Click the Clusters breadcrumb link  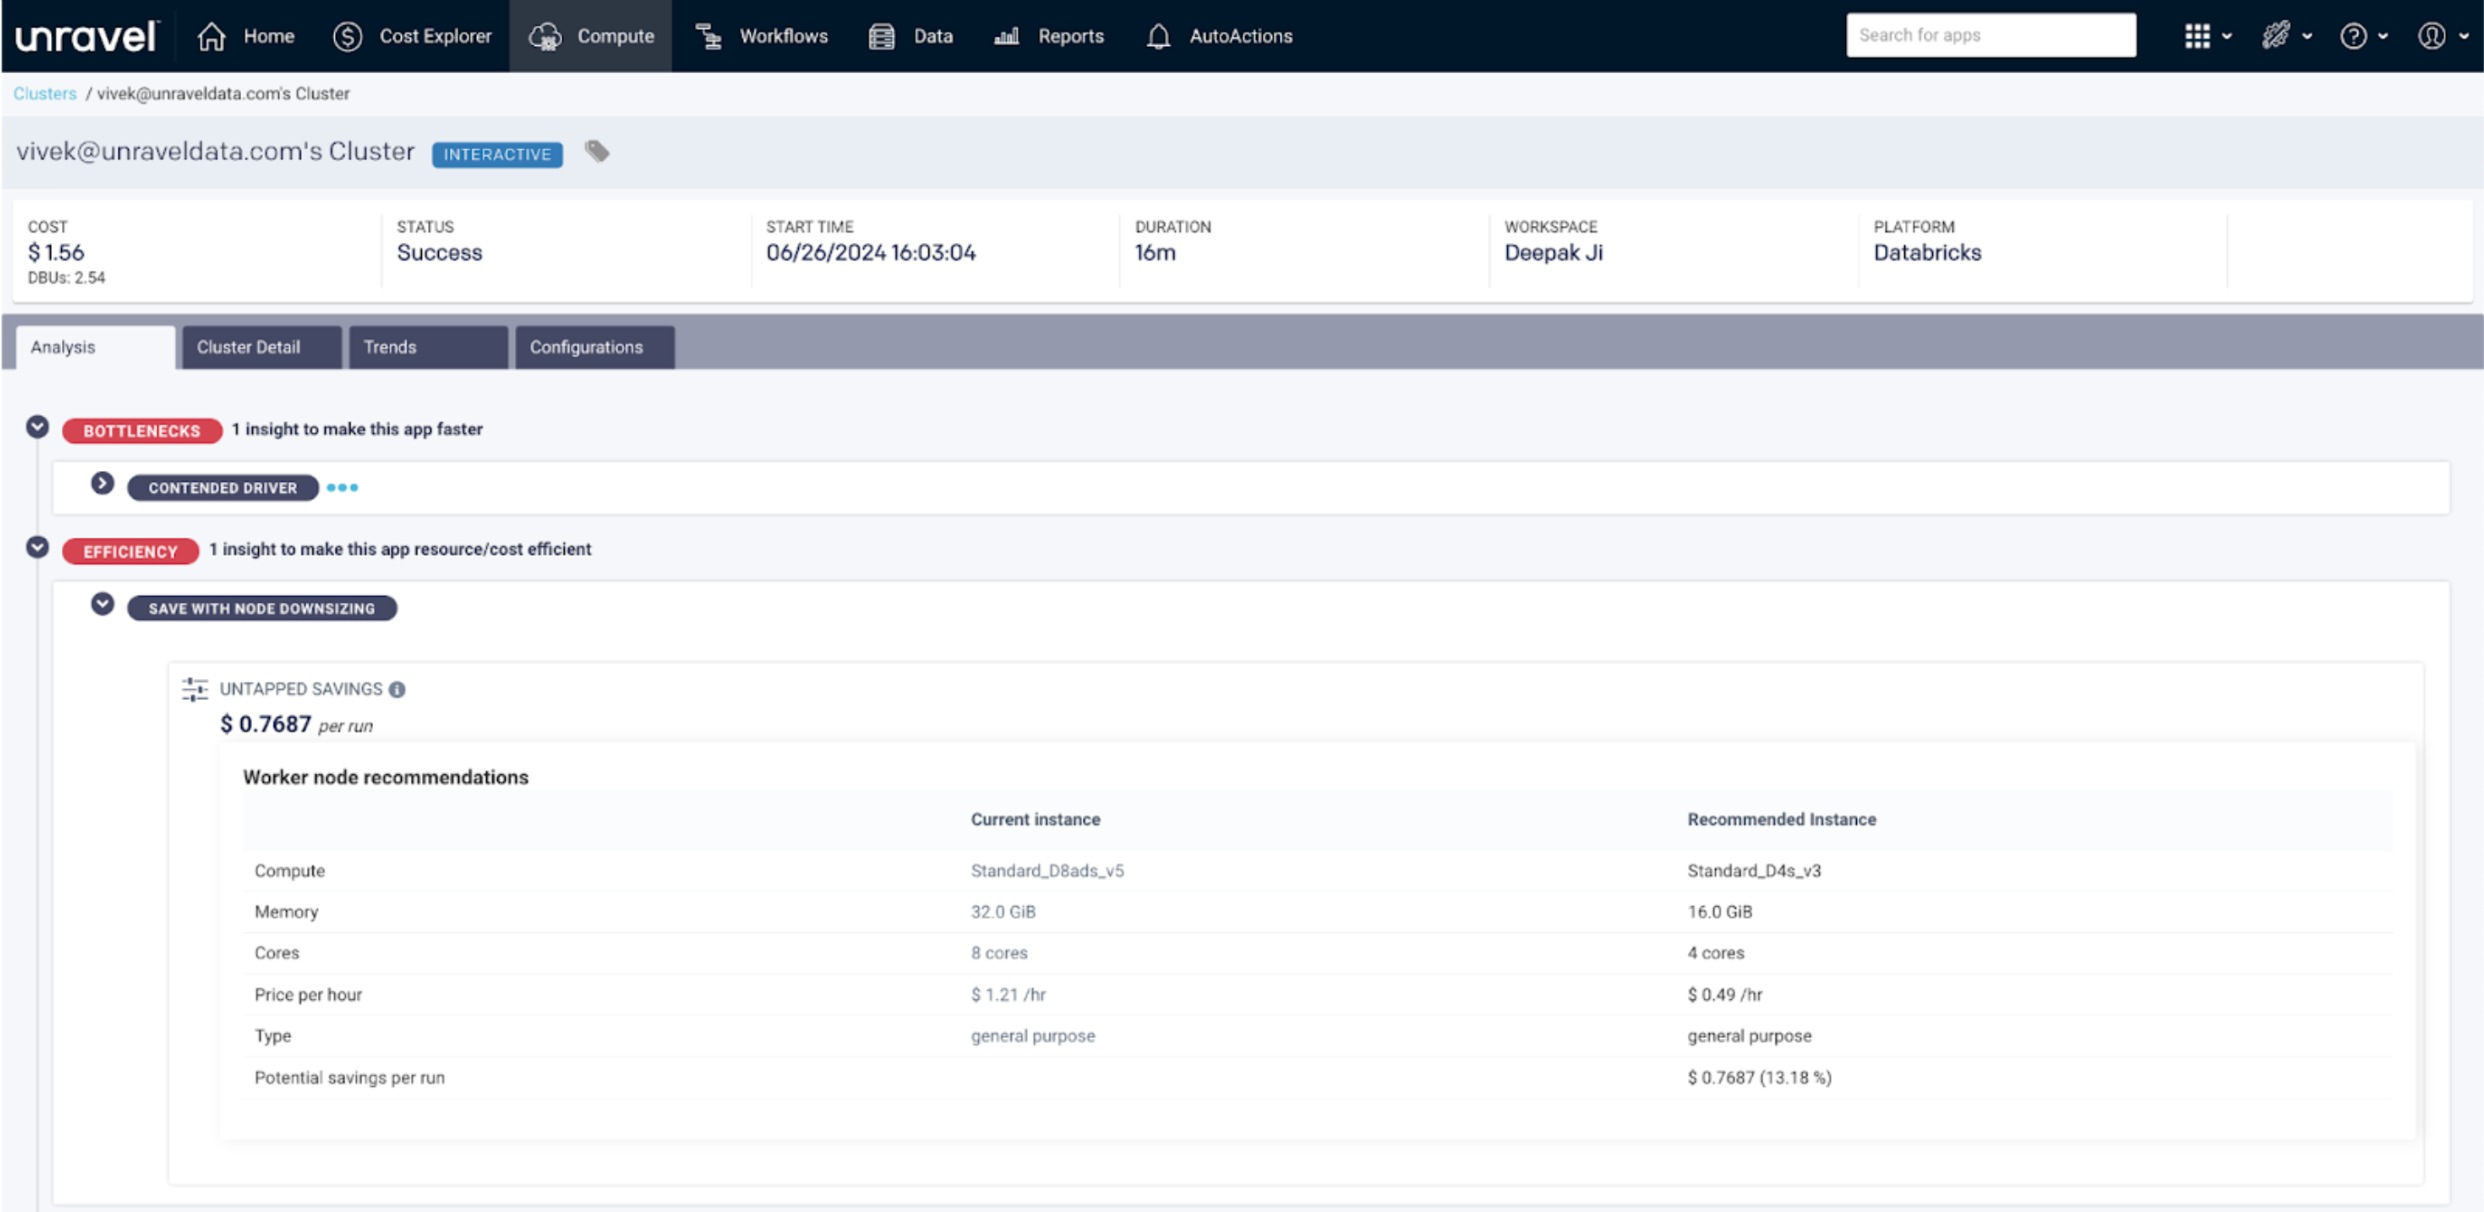coord(45,94)
